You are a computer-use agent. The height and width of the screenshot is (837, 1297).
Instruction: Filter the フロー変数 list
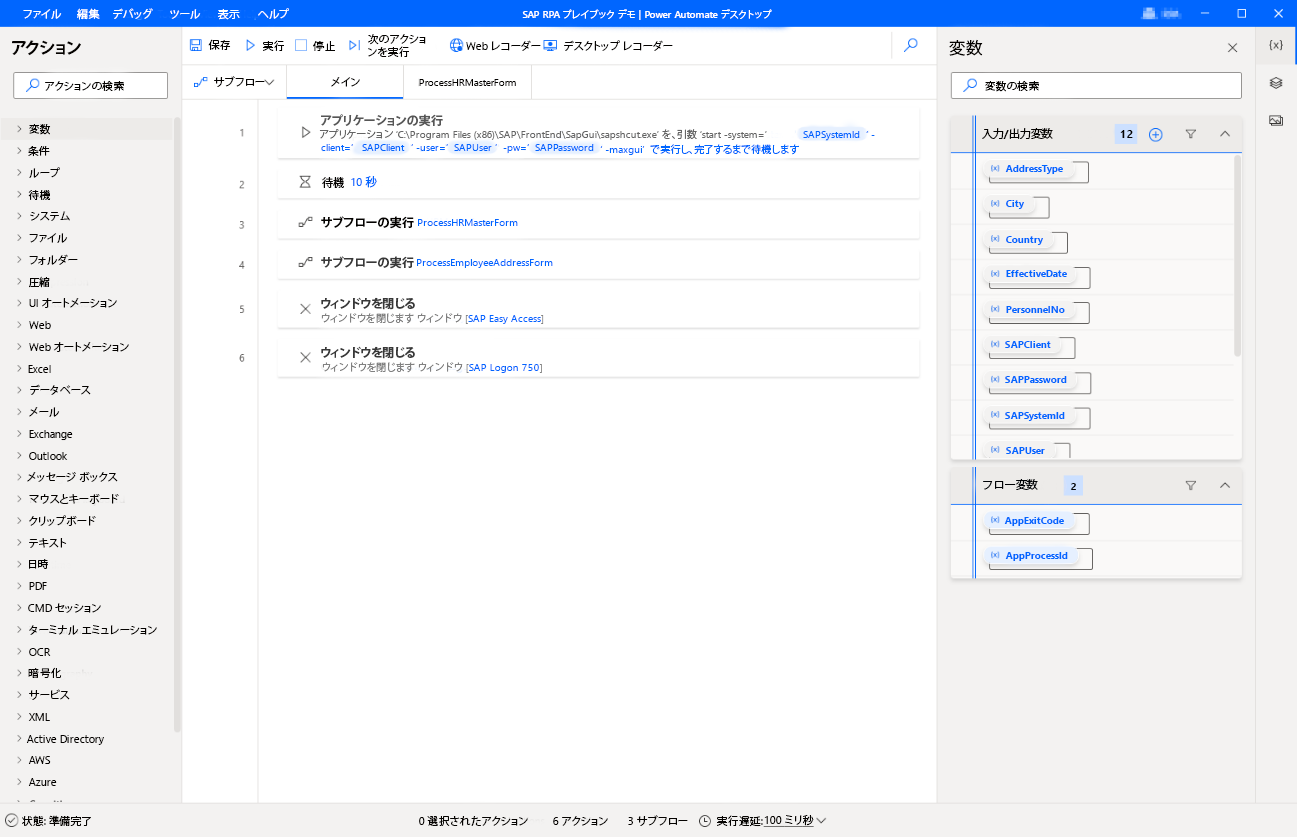point(1191,485)
